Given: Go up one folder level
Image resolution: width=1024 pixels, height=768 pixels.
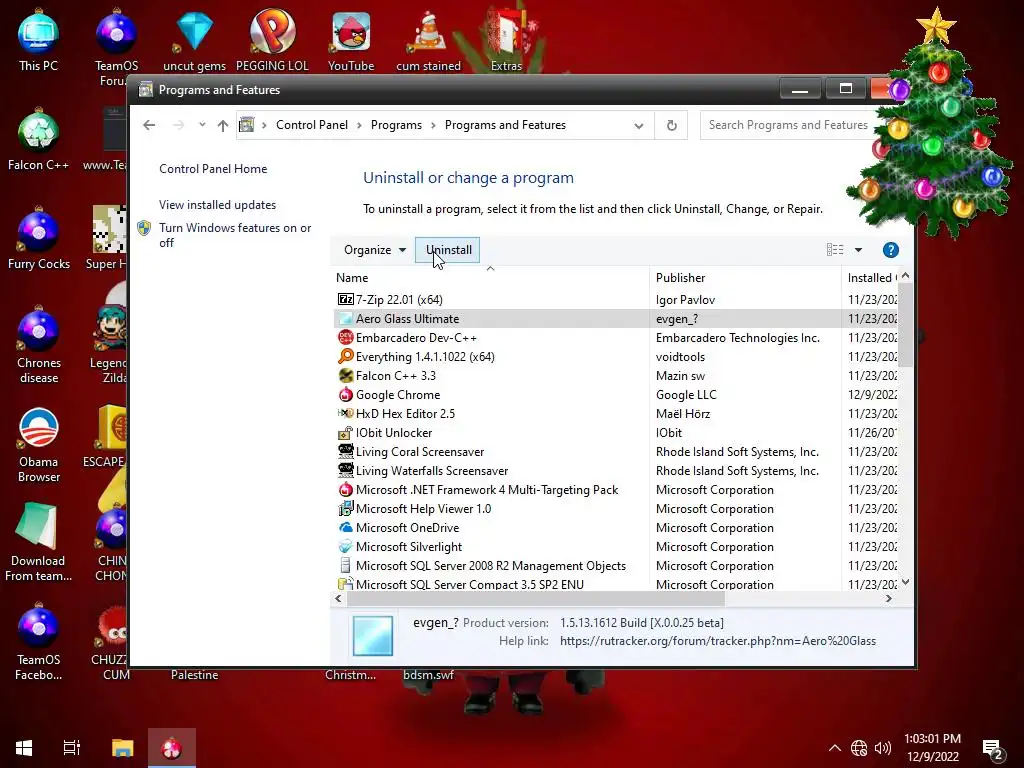Looking at the screenshot, I should pyautogui.click(x=223, y=125).
